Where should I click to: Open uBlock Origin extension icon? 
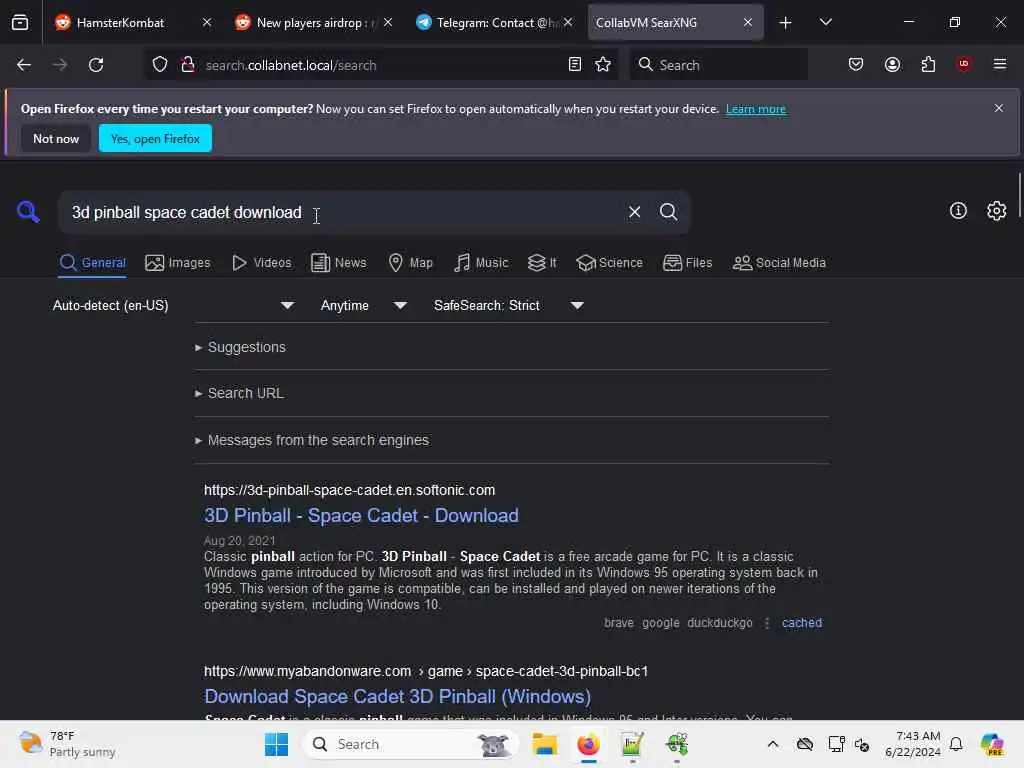(963, 64)
